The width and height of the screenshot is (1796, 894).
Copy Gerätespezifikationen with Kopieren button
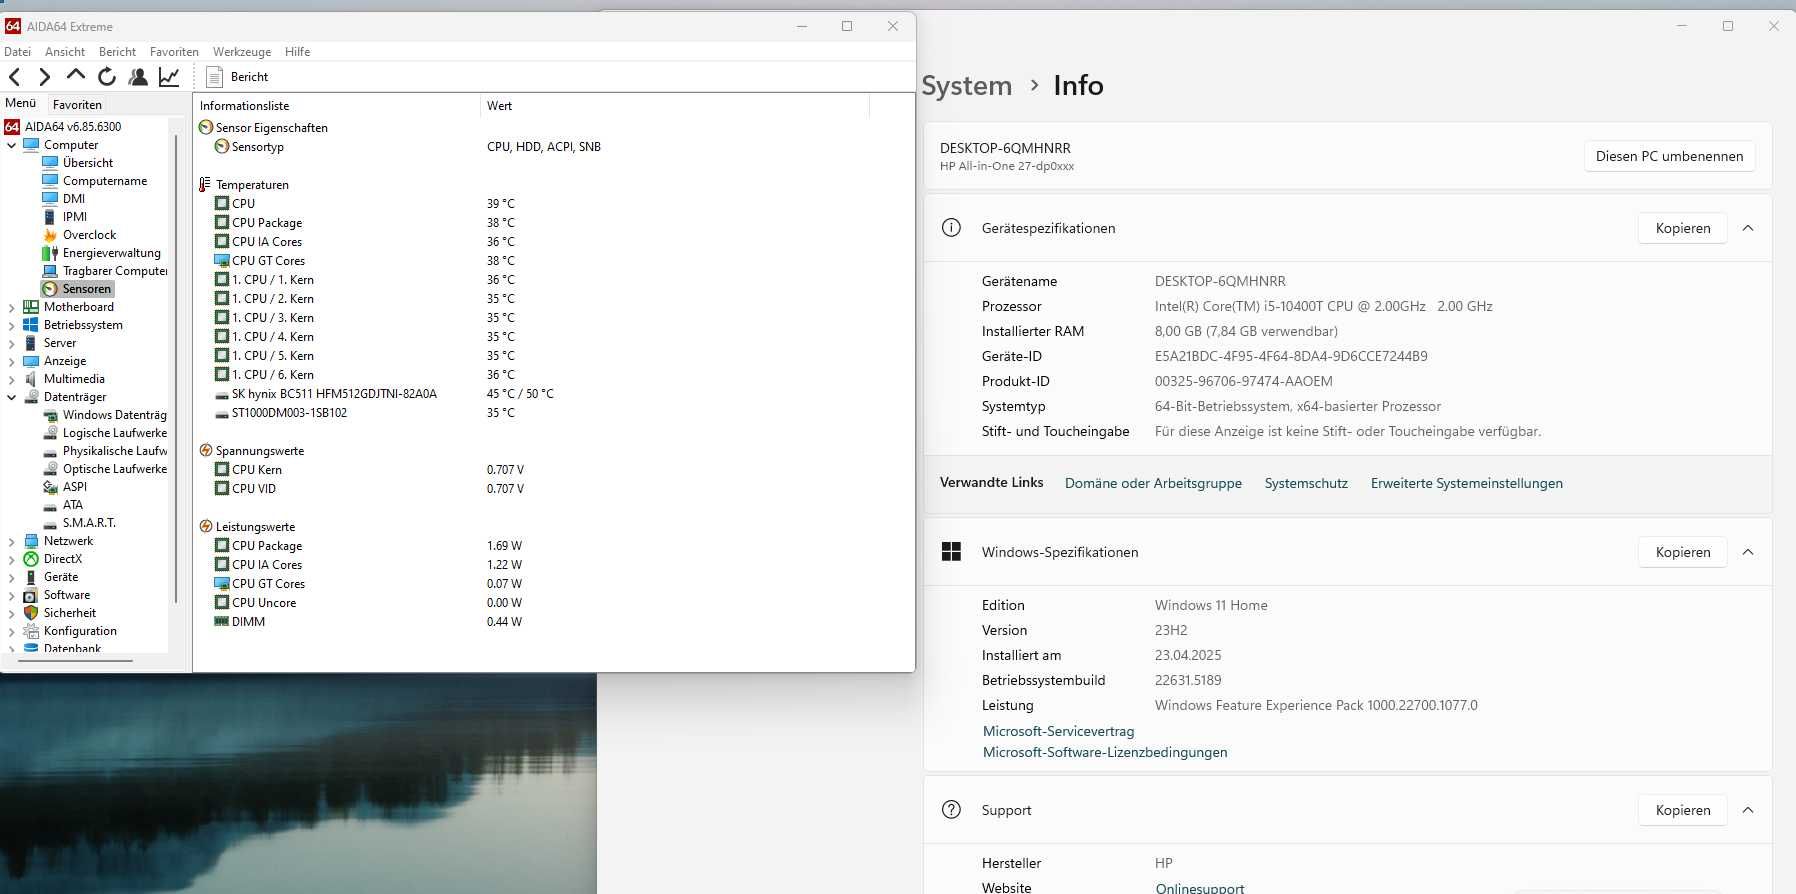pyautogui.click(x=1682, y=228)
